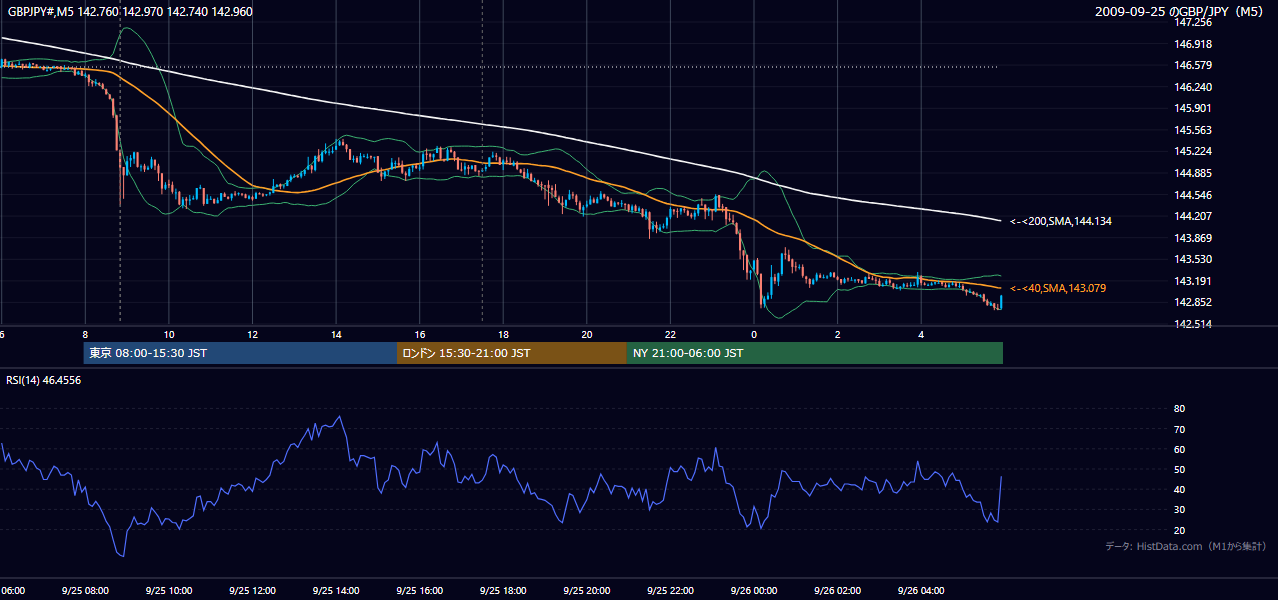Click price axis value 147.256

coord(1195,22)
